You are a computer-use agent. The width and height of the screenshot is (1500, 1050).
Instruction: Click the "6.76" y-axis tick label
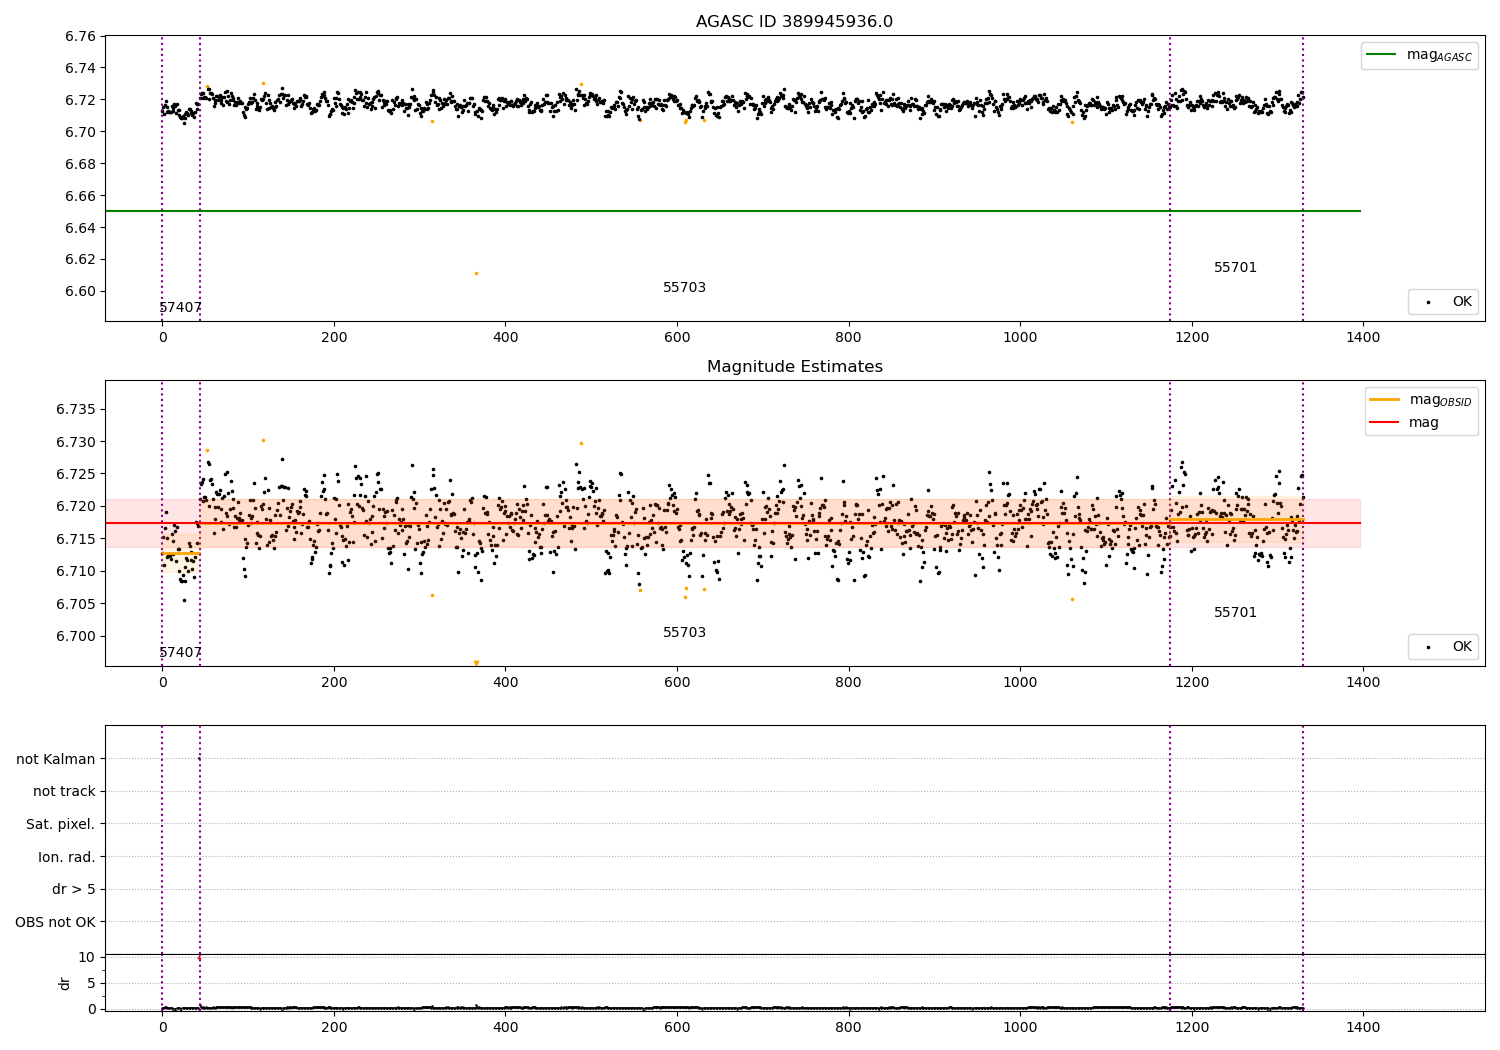pos(80,37)
